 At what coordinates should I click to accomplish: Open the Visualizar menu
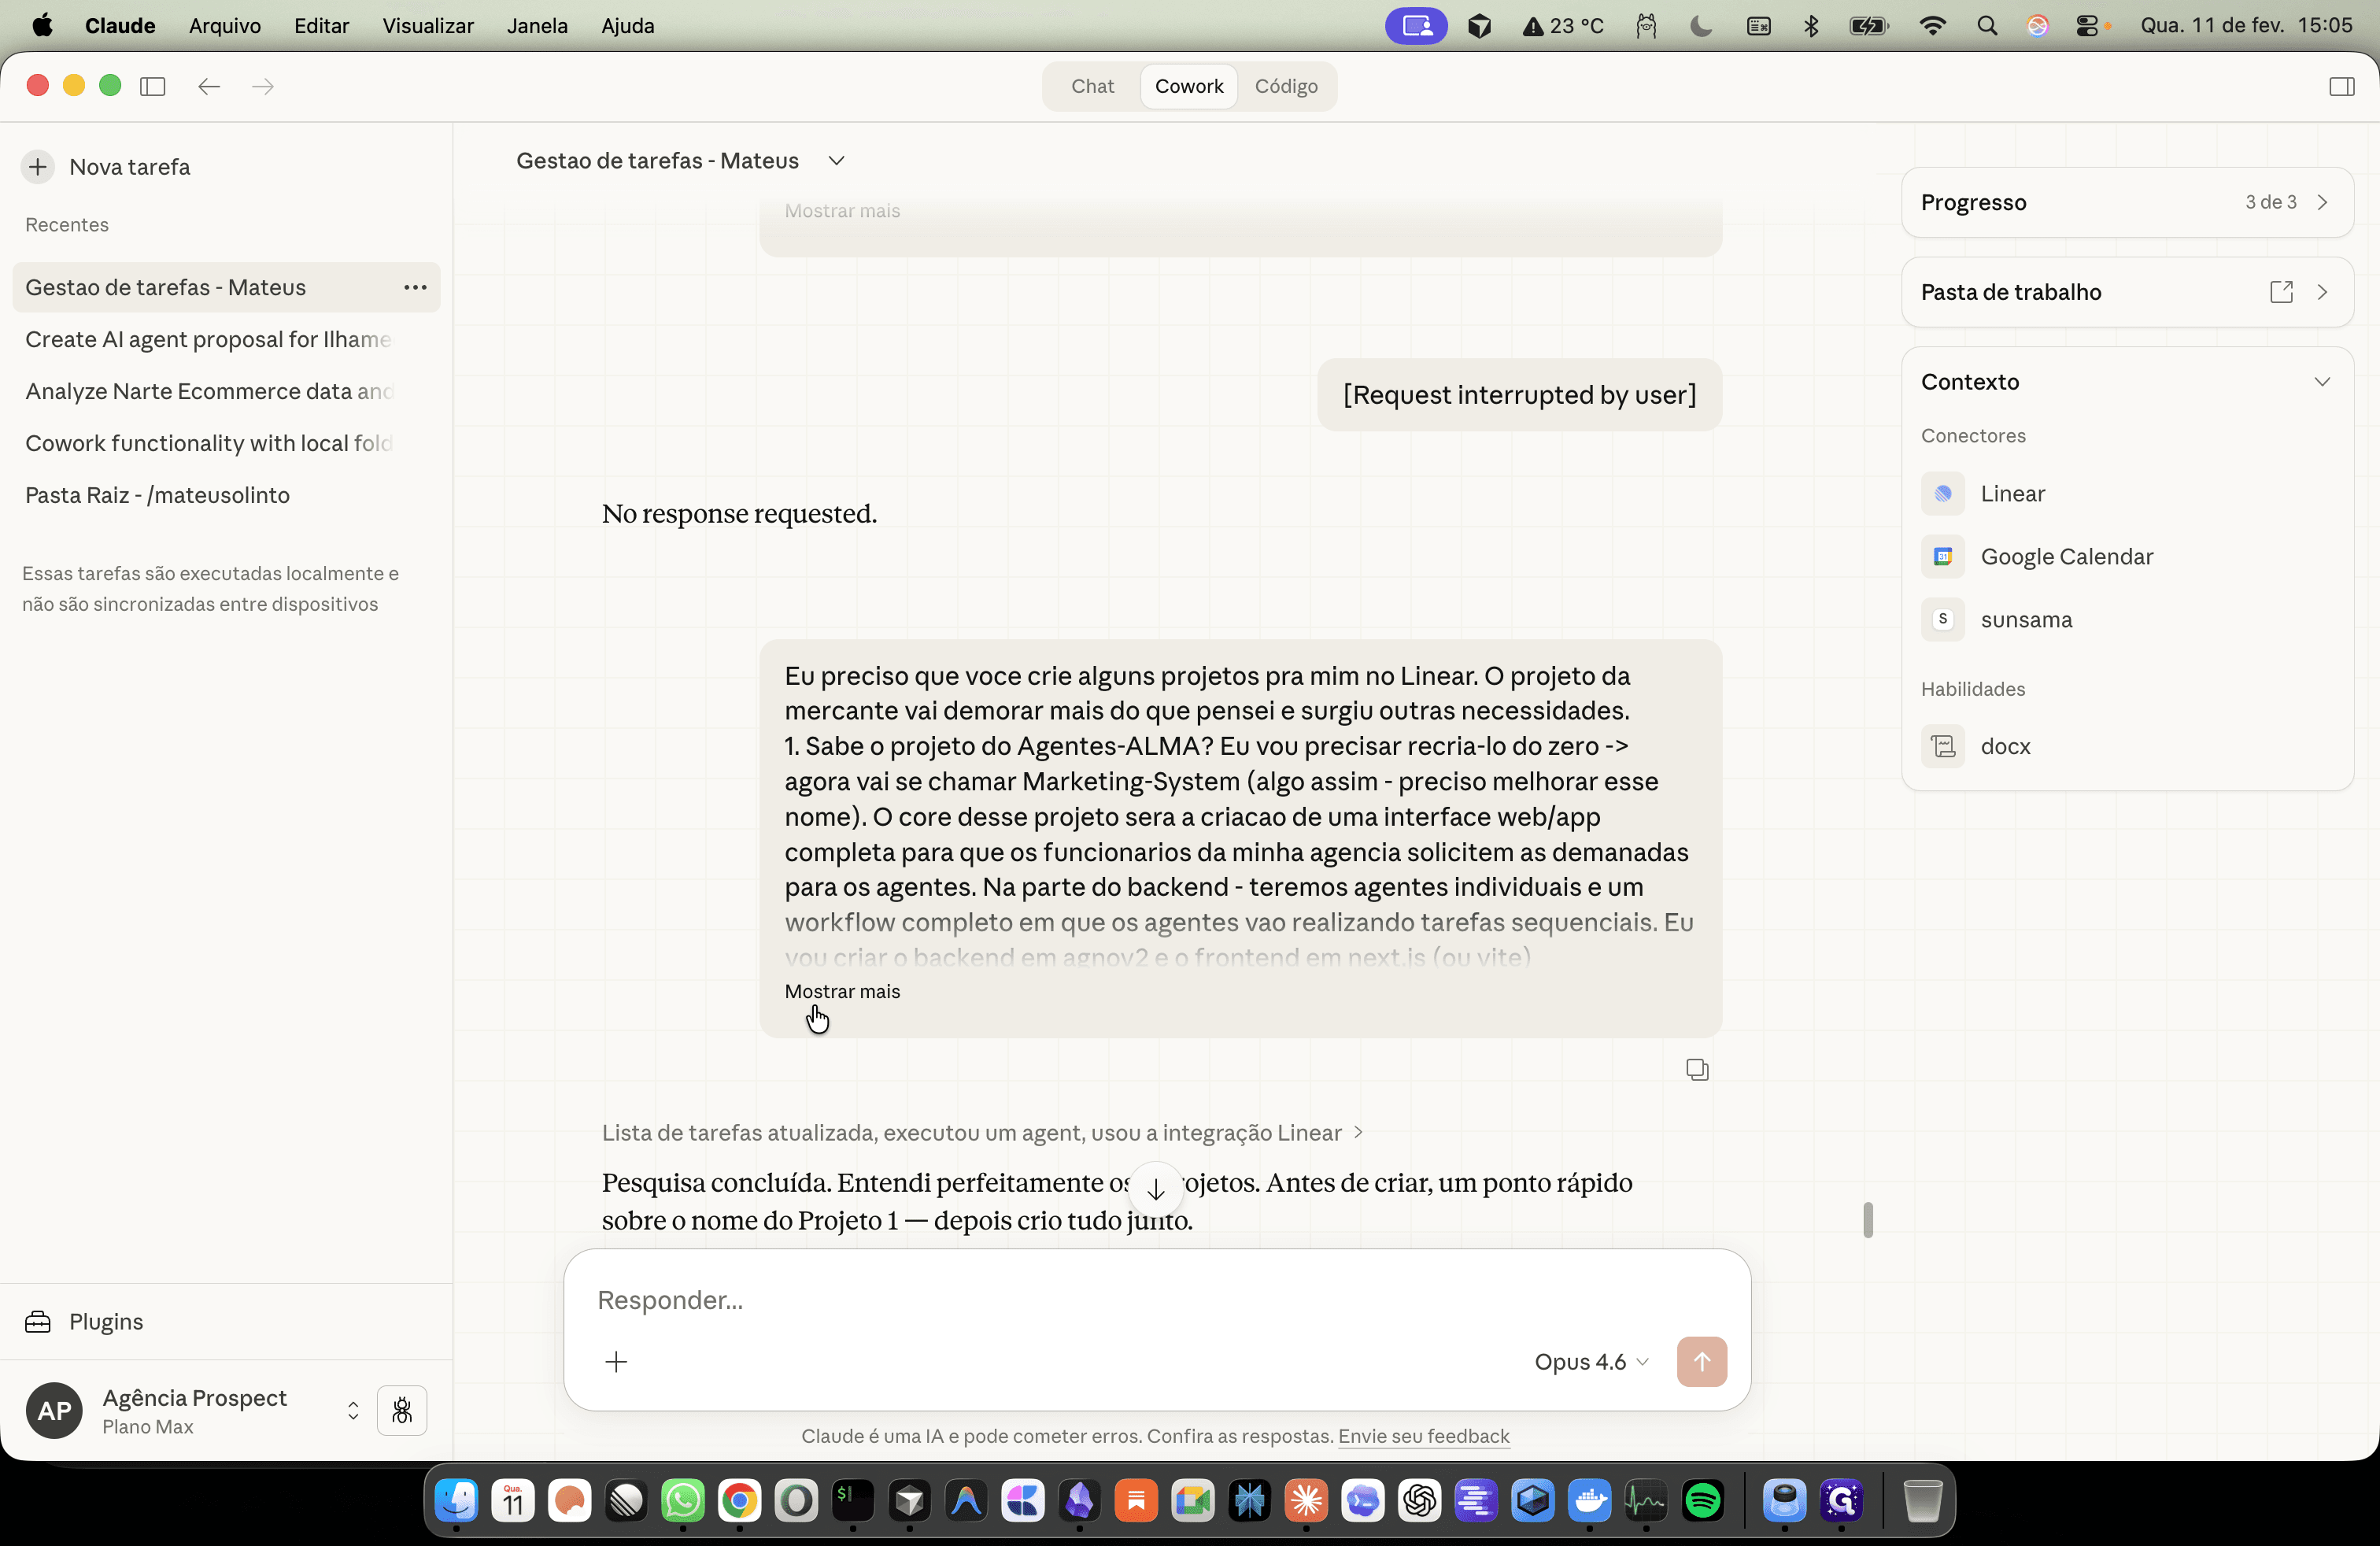tap(427, 26)
